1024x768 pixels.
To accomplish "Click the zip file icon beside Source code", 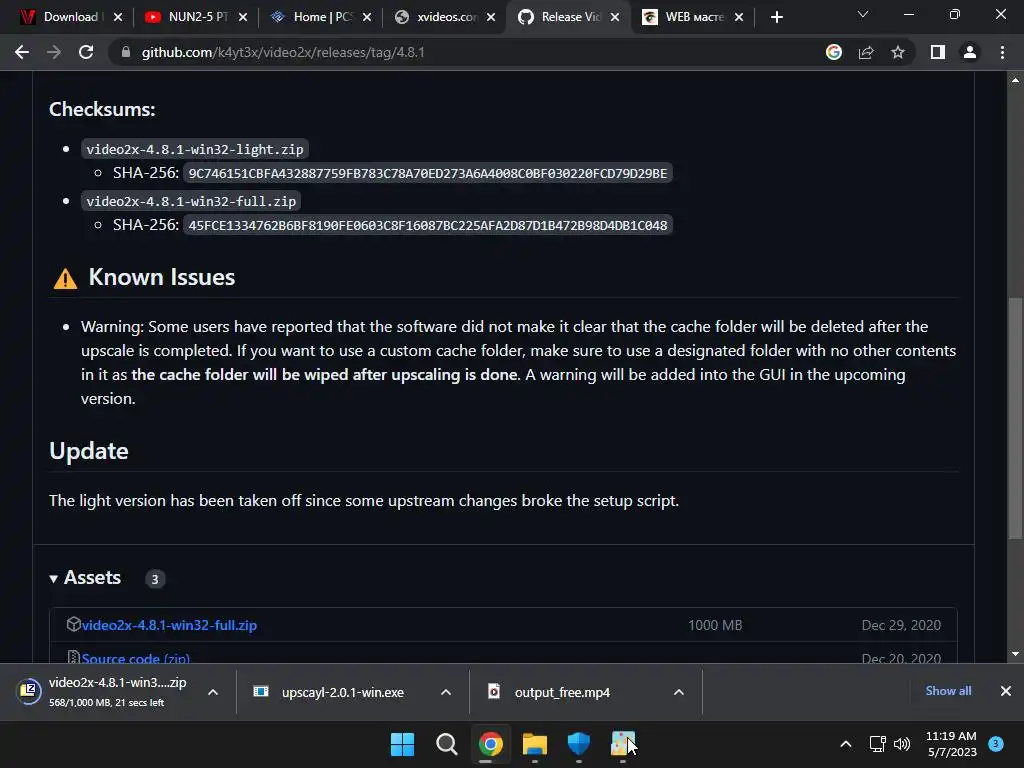I will tap(73, 657).
